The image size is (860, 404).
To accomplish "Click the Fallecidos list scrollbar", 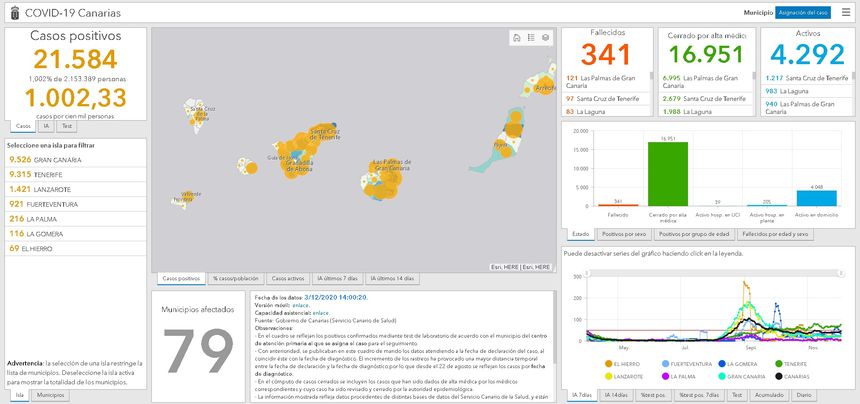I will tap(652, 93).
